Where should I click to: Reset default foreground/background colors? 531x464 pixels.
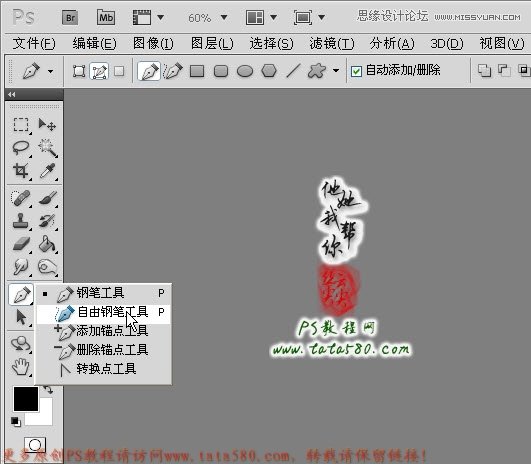point(15,422)
